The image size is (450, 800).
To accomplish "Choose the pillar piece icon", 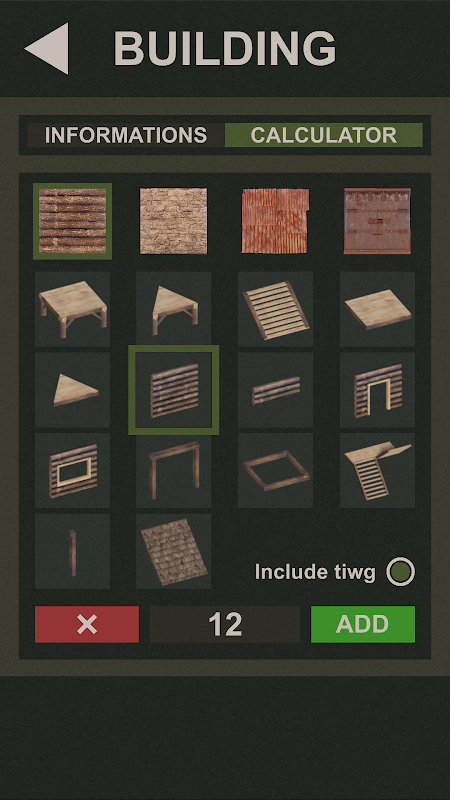I will 72,551.
